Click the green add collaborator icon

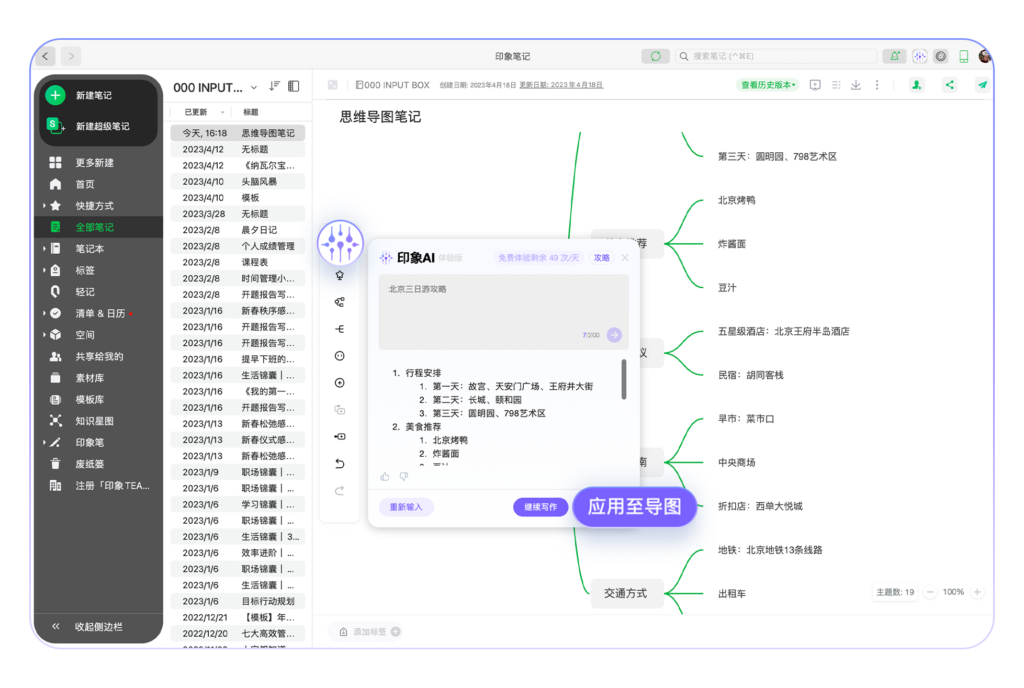click(x=917, y=85)
